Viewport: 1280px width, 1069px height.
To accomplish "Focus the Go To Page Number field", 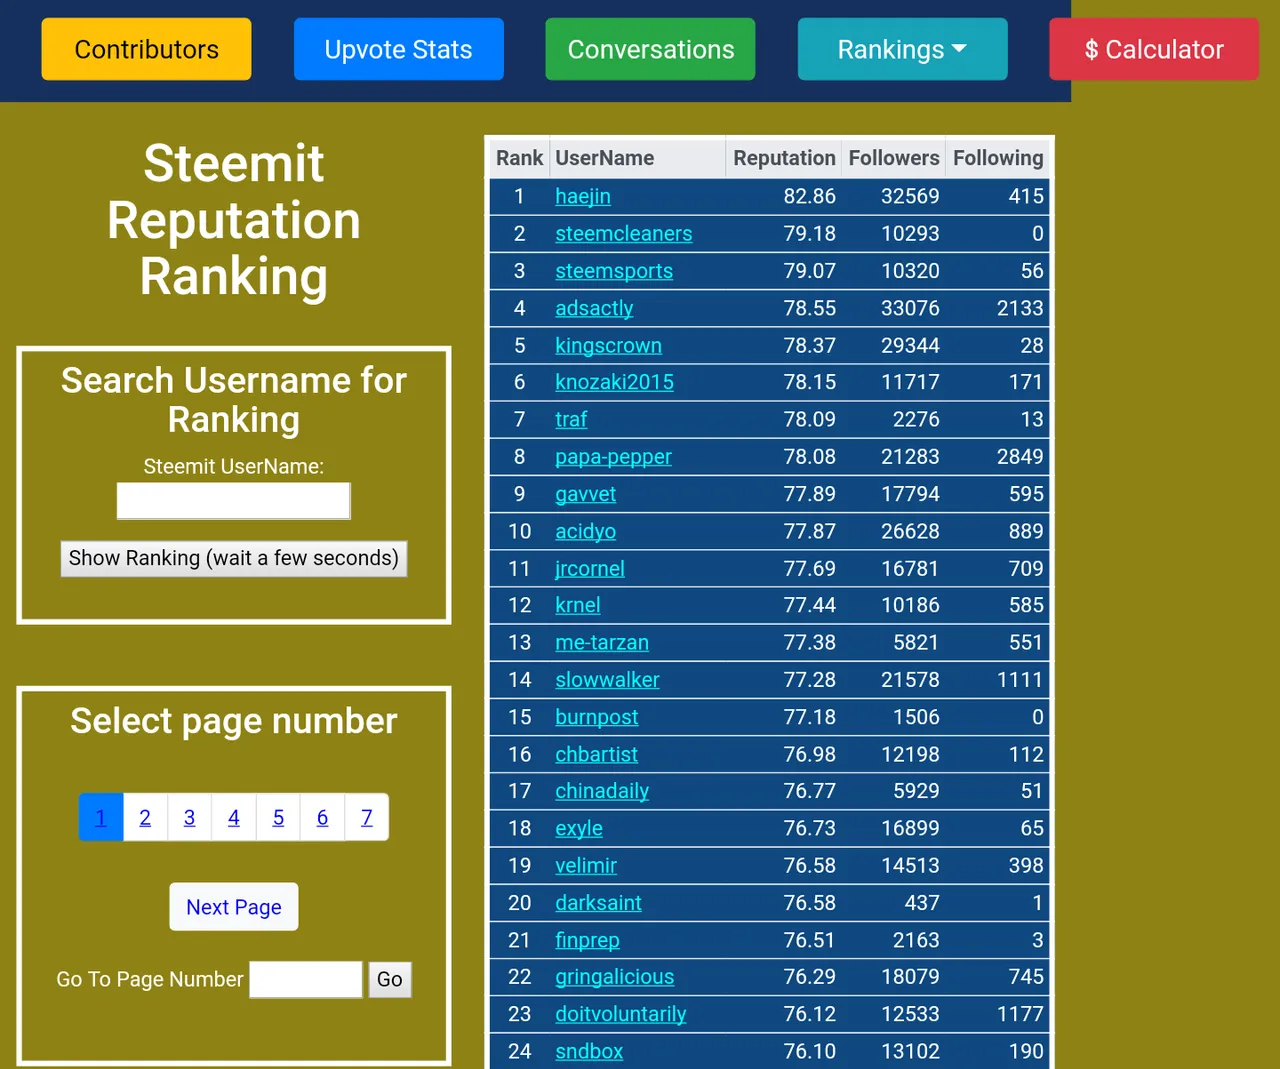I will [x=306, y=980].
